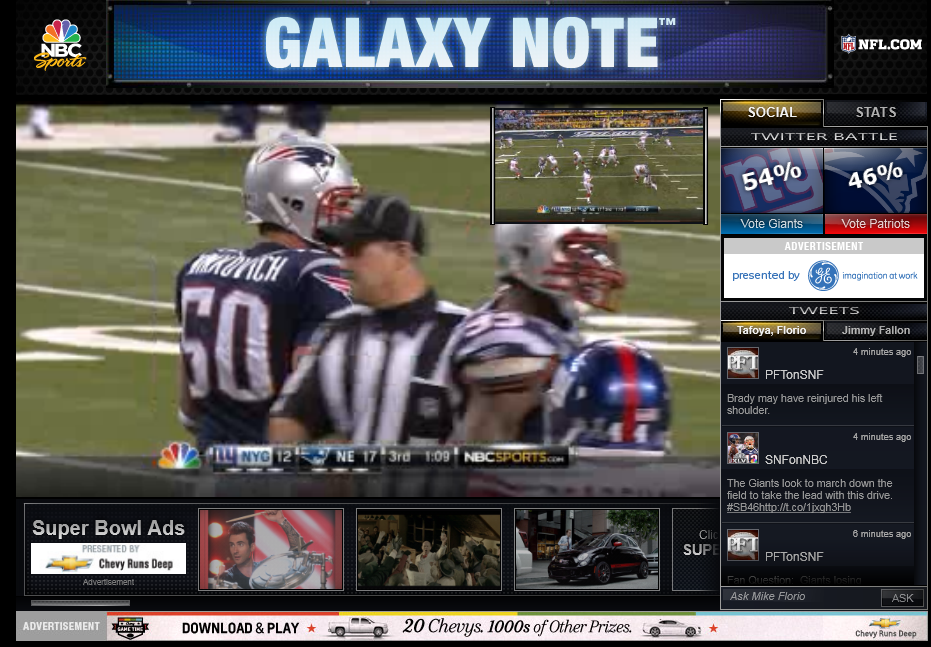This screenshot has height=647, width=931.
Task: Open the NFL.COM logo link
Action: coord(881,44)
